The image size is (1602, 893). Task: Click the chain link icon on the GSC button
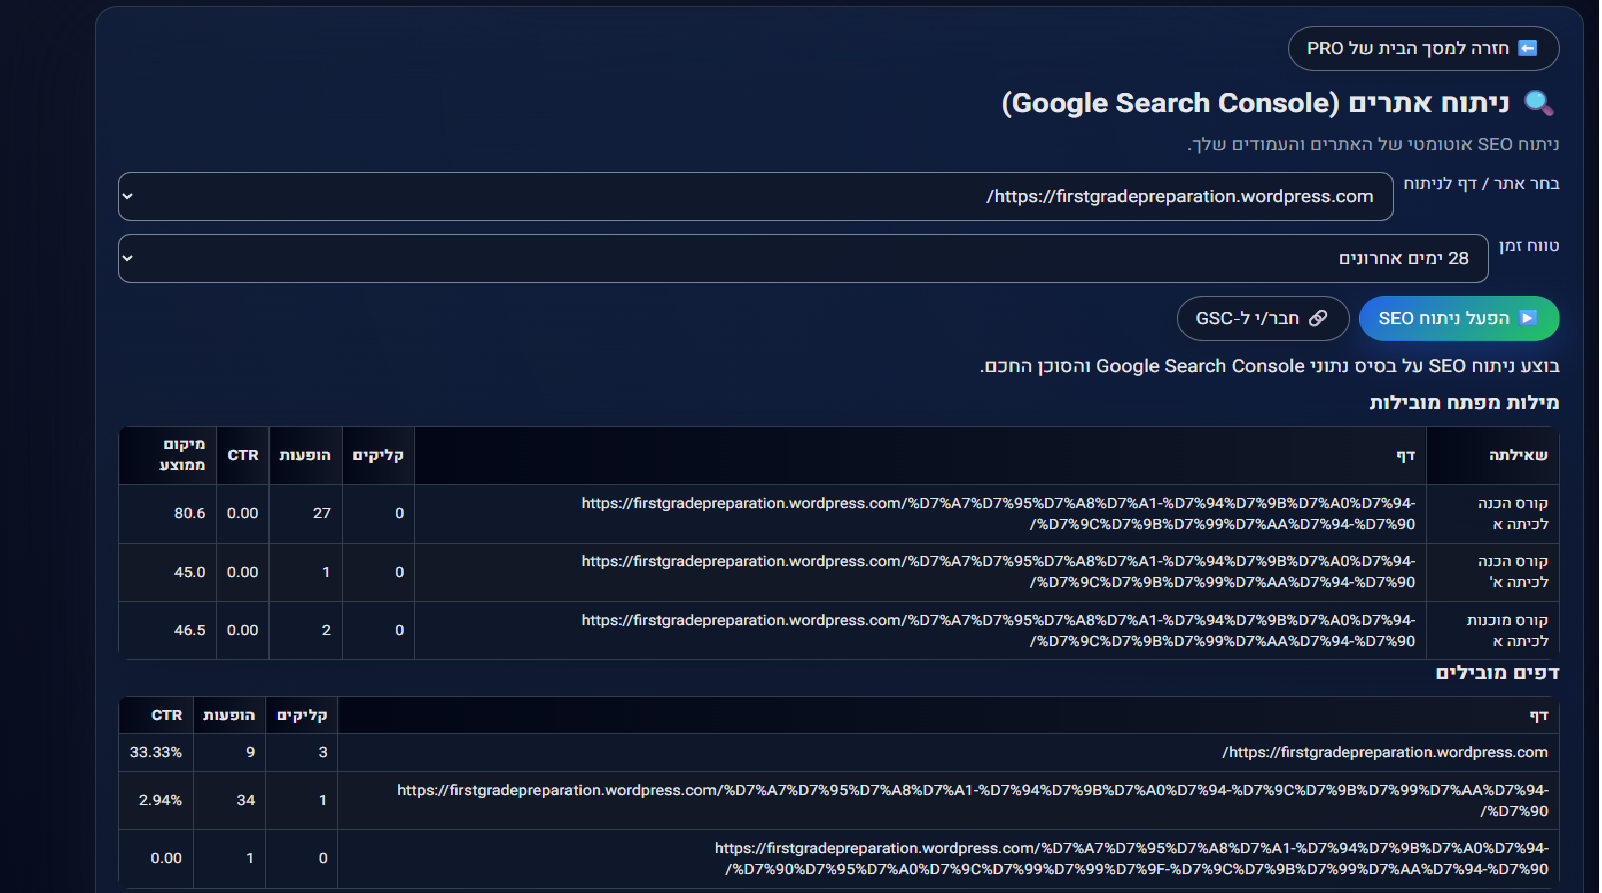pyautogui.click(x=1318, y=318)
